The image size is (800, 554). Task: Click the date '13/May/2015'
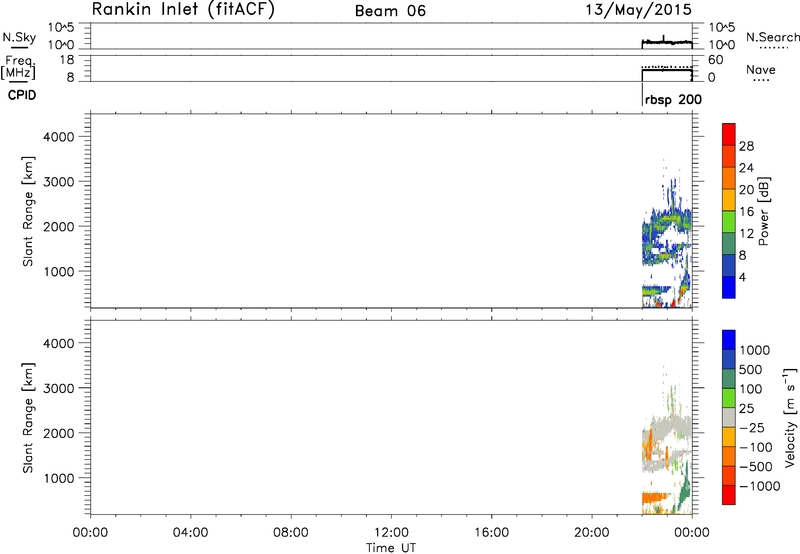coord(638,10)
